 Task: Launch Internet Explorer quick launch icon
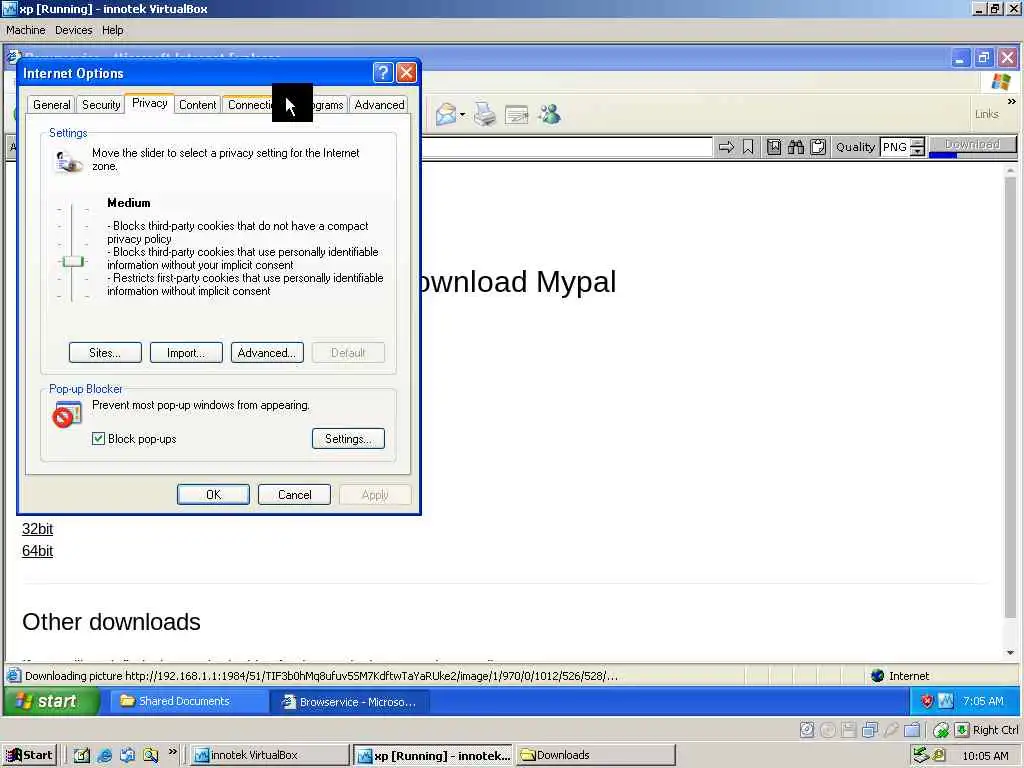coord(104,756)
